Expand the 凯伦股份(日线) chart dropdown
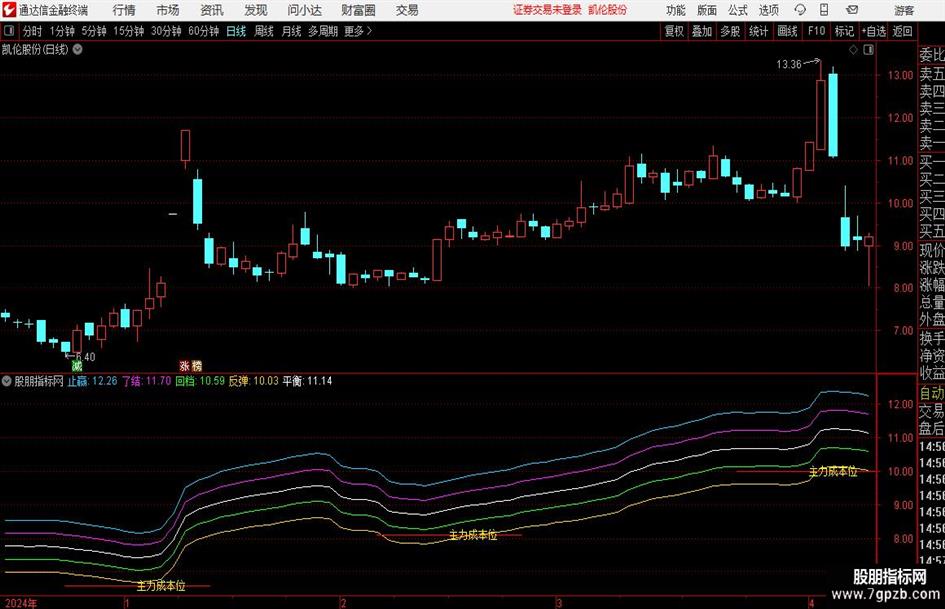The height and width of the screenshot is (609, 945). coord(78,49)
